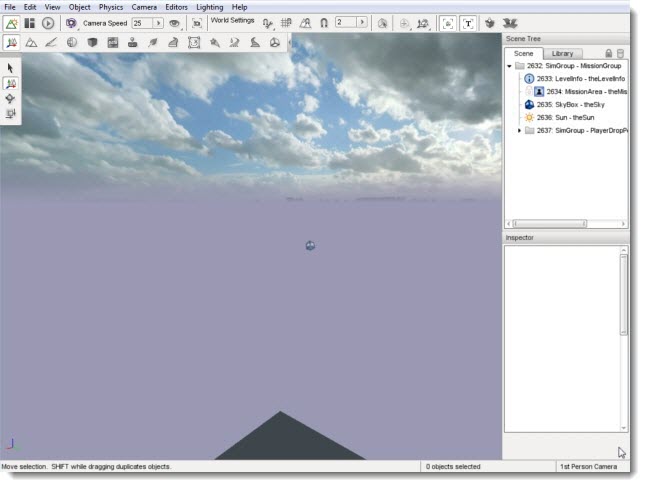Screen dimensions: 645x487
Task: Open the Road Editor
Action: (x=255, y=42)
